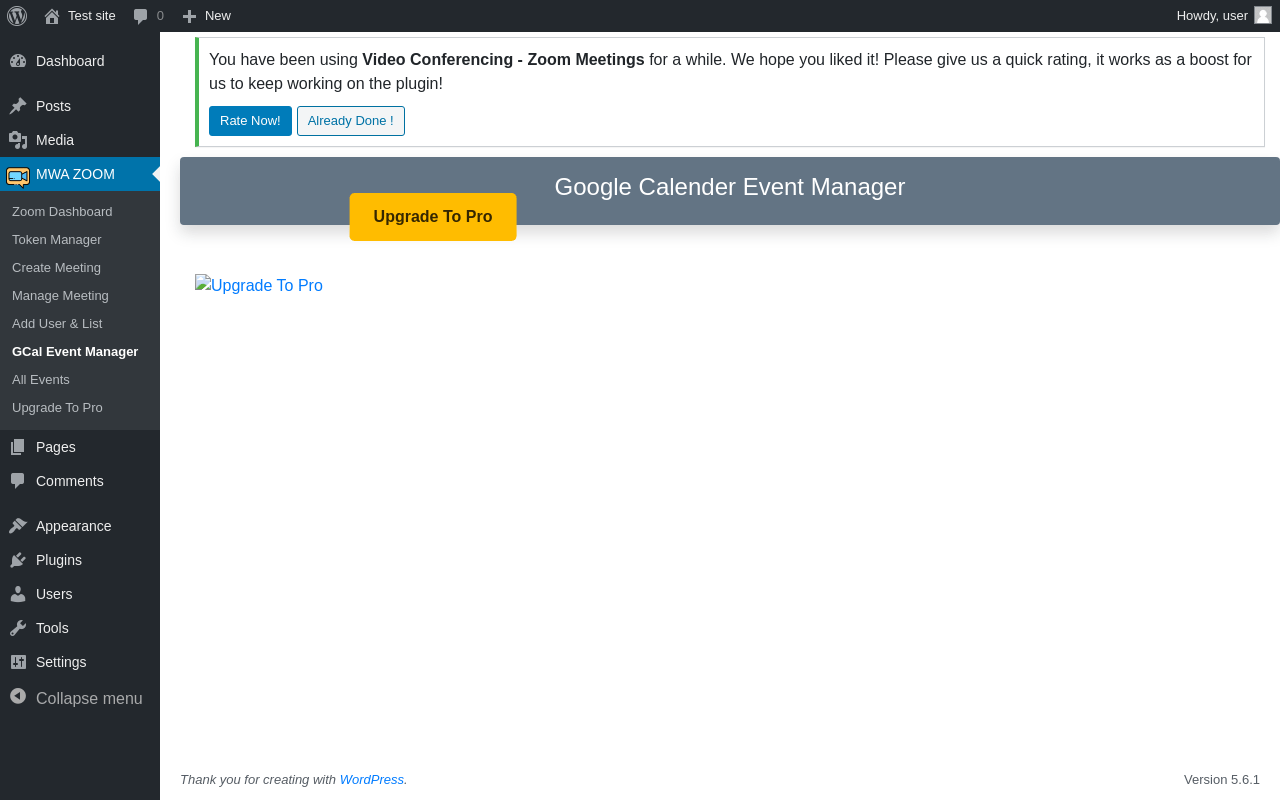Follow the WordPress footer link

click(372, 780)
